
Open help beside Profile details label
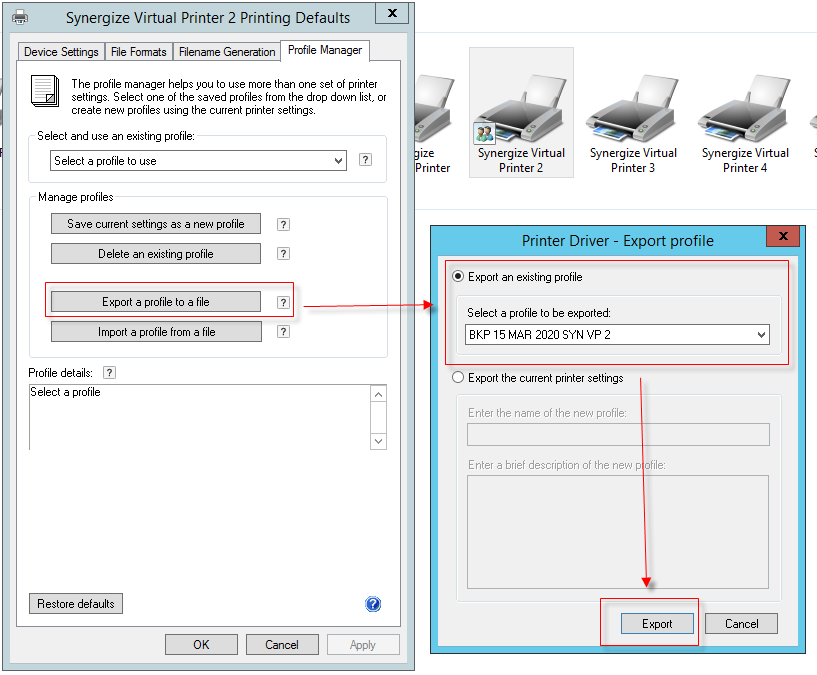(109, 373)
